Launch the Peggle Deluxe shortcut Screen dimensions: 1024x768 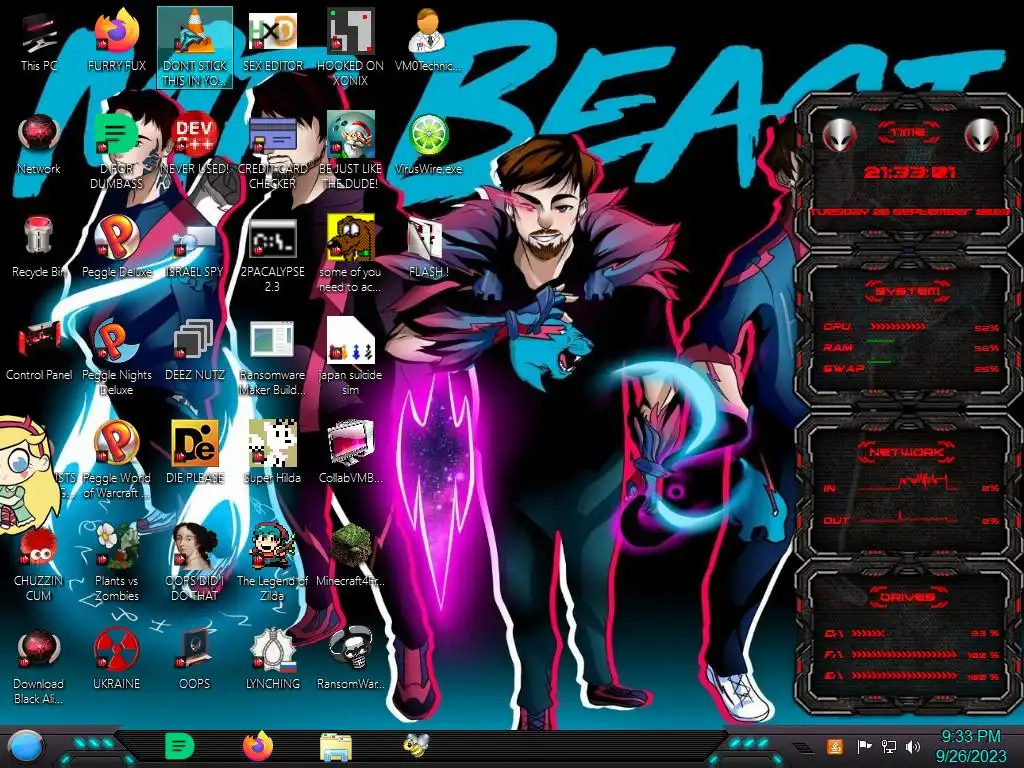click(116, 248)
